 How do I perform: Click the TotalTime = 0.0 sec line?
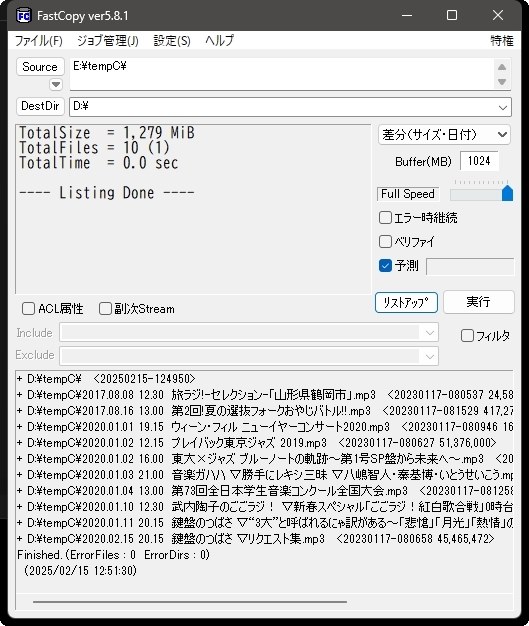[98, 163]
